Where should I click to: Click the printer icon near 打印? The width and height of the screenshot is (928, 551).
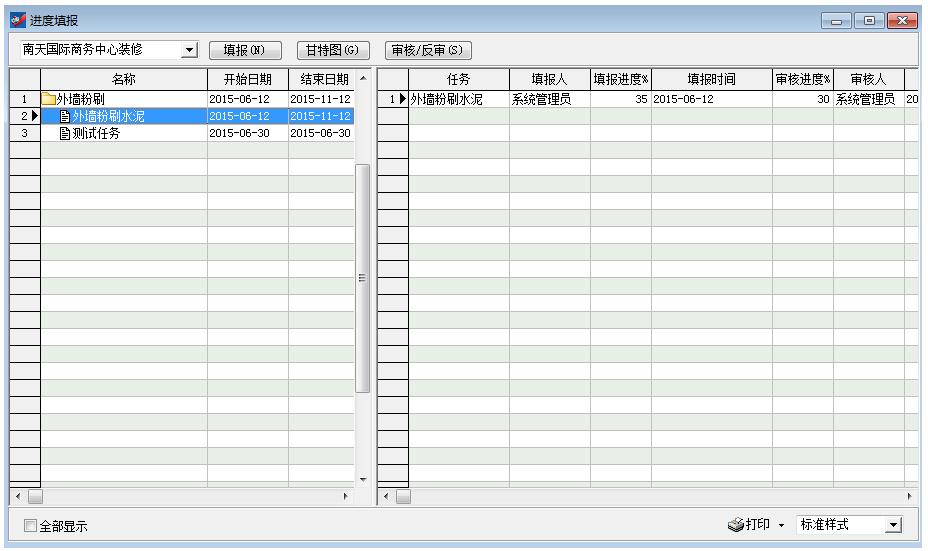click(x=735, y=525)
